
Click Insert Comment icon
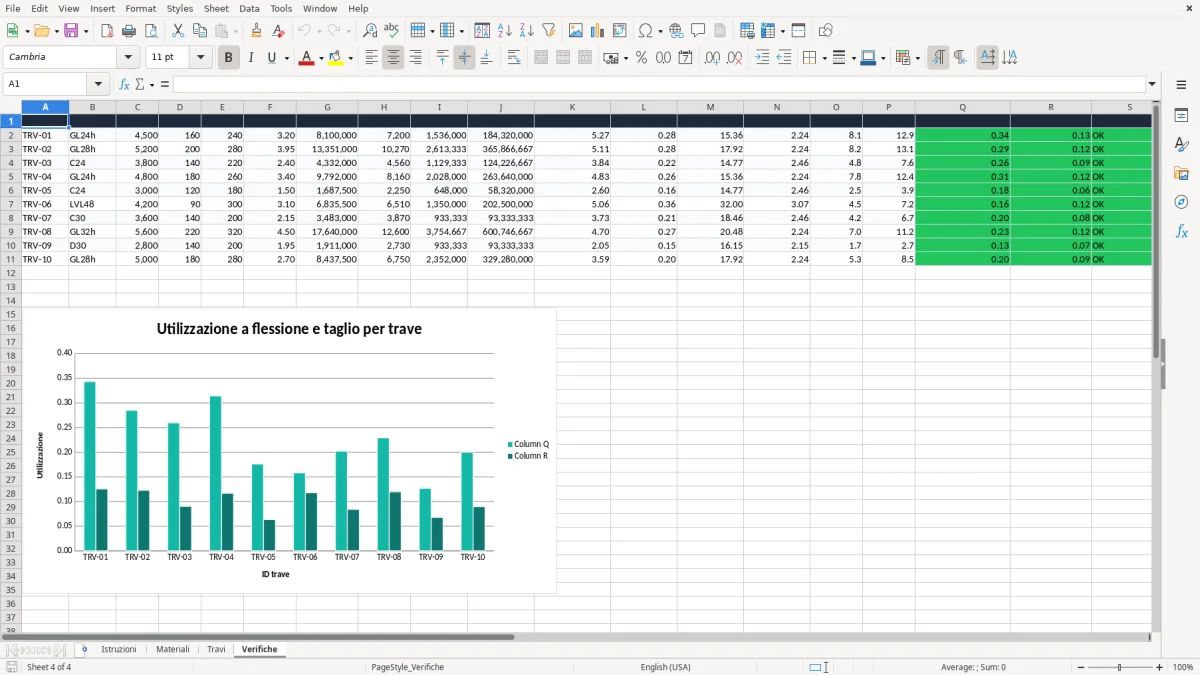[x=699, y=31]
